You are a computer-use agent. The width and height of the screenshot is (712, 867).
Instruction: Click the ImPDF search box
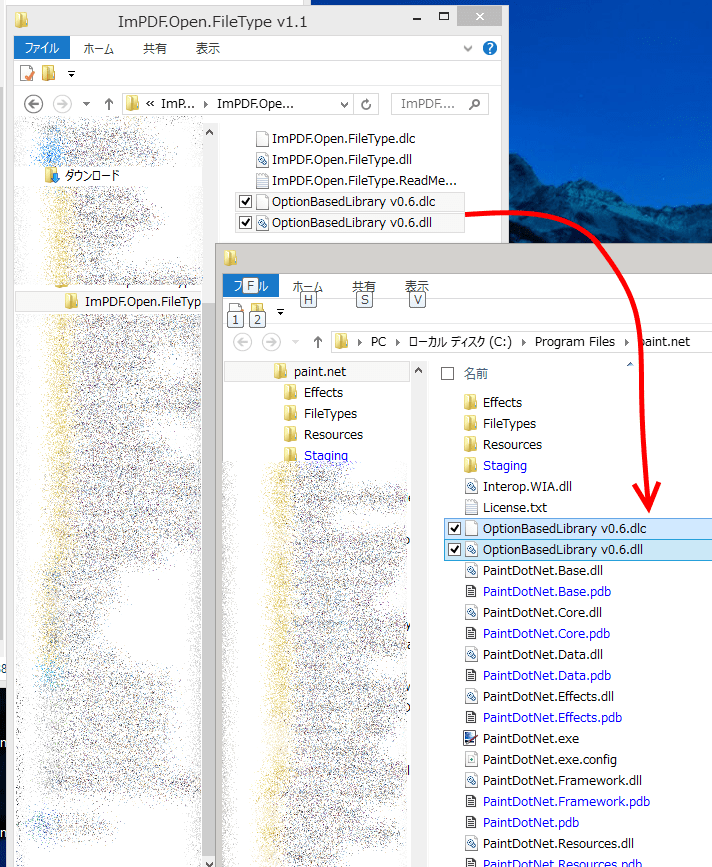(439, 104)
